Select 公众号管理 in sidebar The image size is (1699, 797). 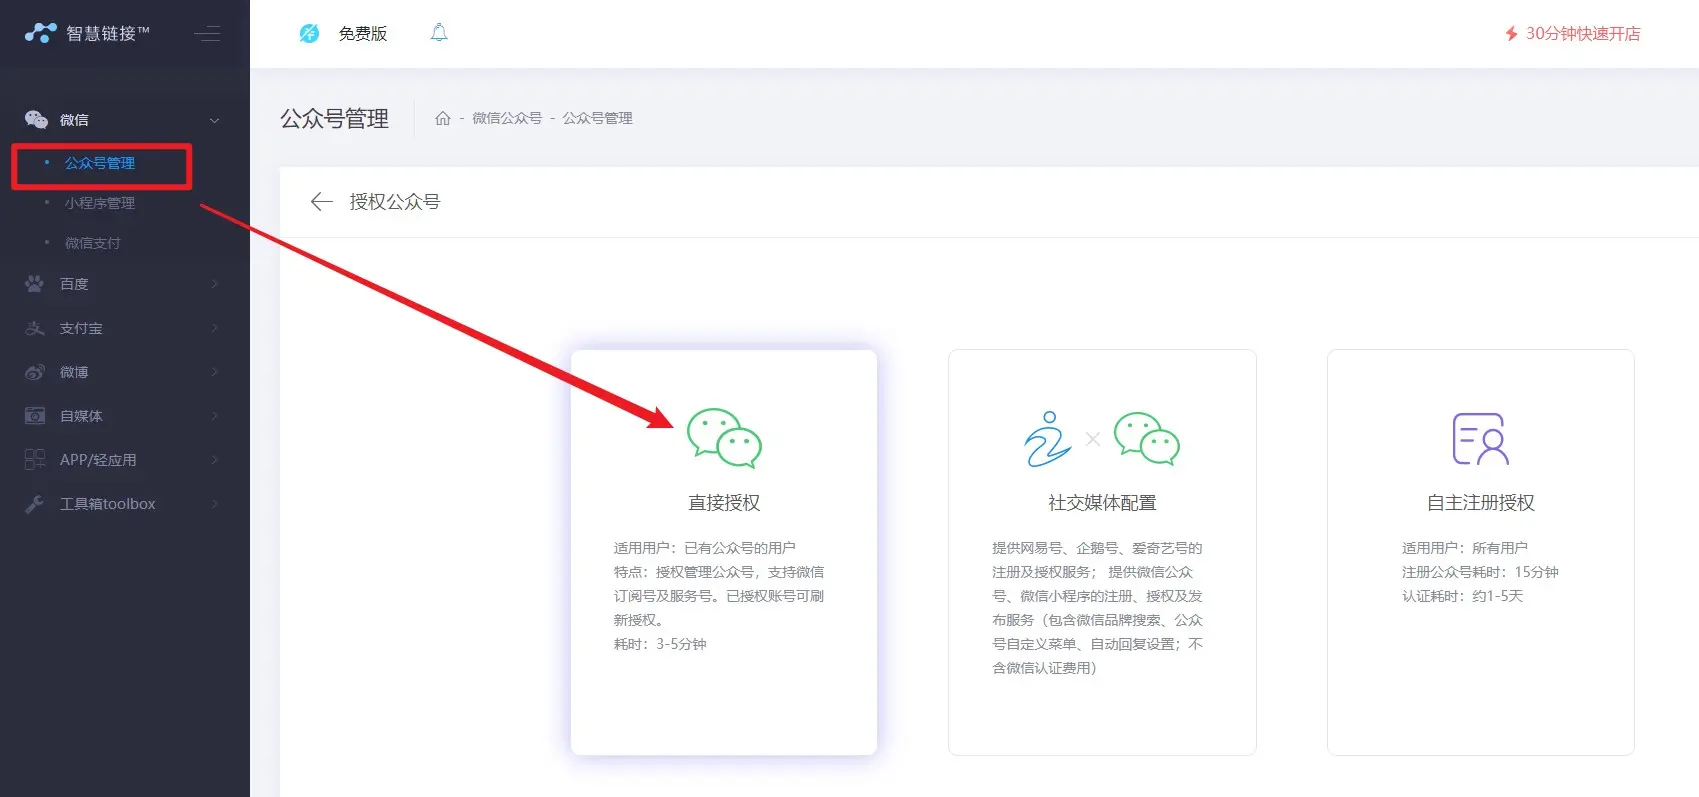tap(100, 163)
